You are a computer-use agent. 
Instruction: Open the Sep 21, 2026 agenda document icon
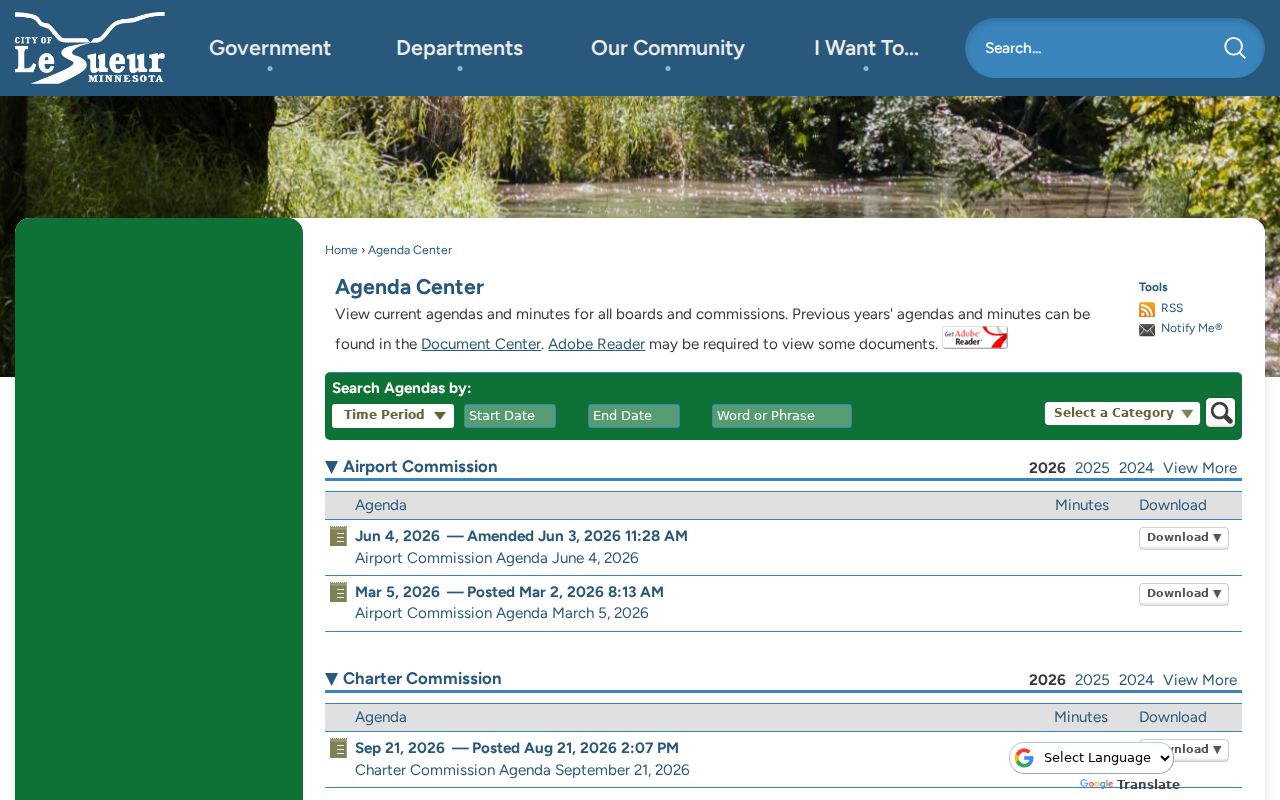[x=339, y=748]
